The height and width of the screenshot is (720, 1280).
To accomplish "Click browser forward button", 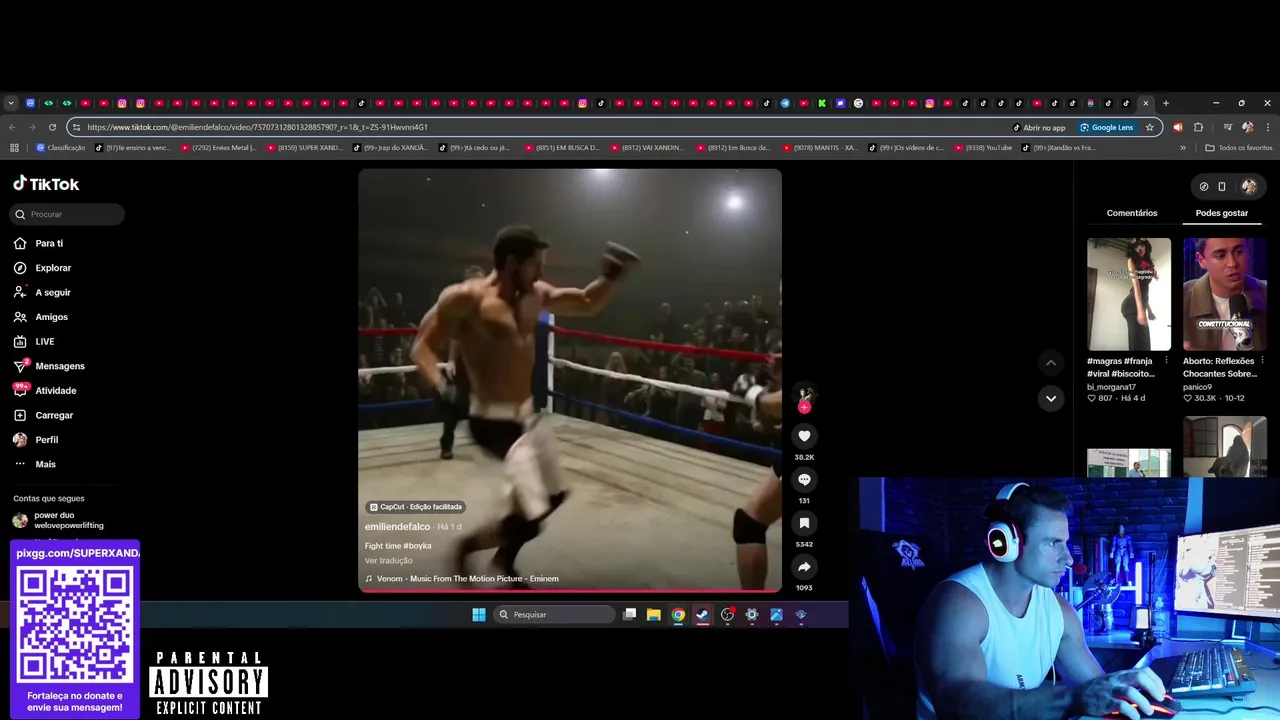I will point(32,127).
